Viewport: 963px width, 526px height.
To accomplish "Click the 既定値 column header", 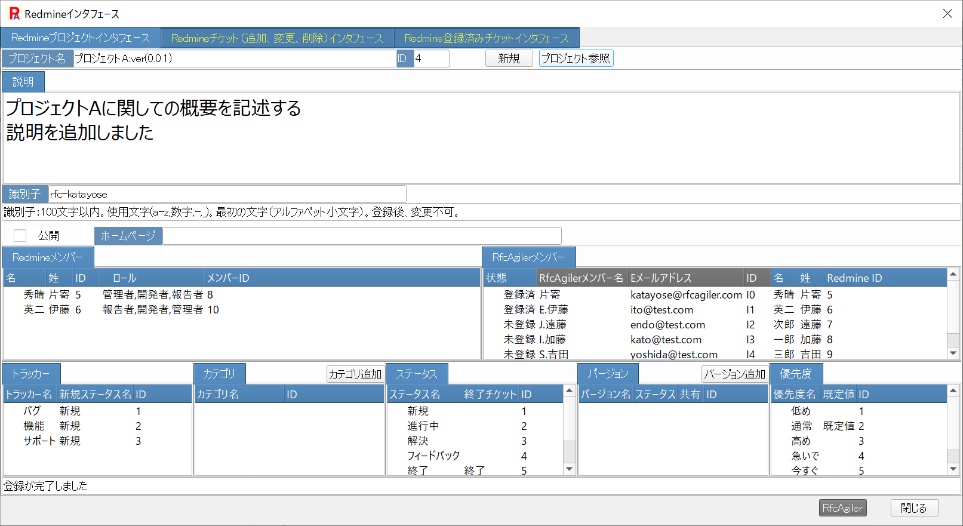I will tap(838, 394).
